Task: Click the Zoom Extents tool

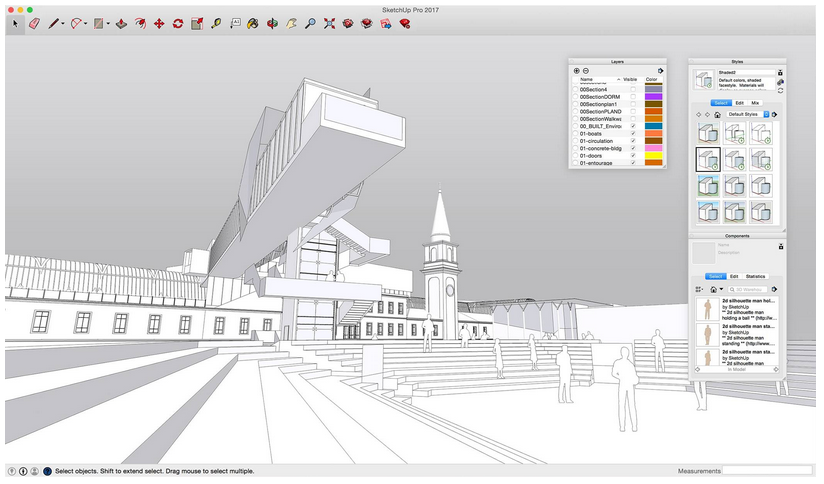Action: tap(329, 24)
